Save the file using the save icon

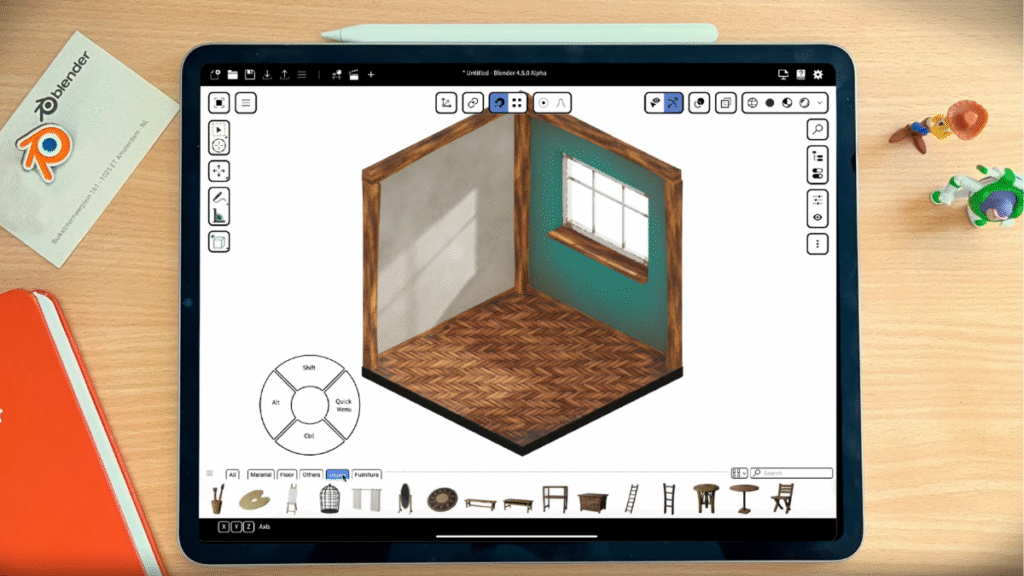(249, 75)
